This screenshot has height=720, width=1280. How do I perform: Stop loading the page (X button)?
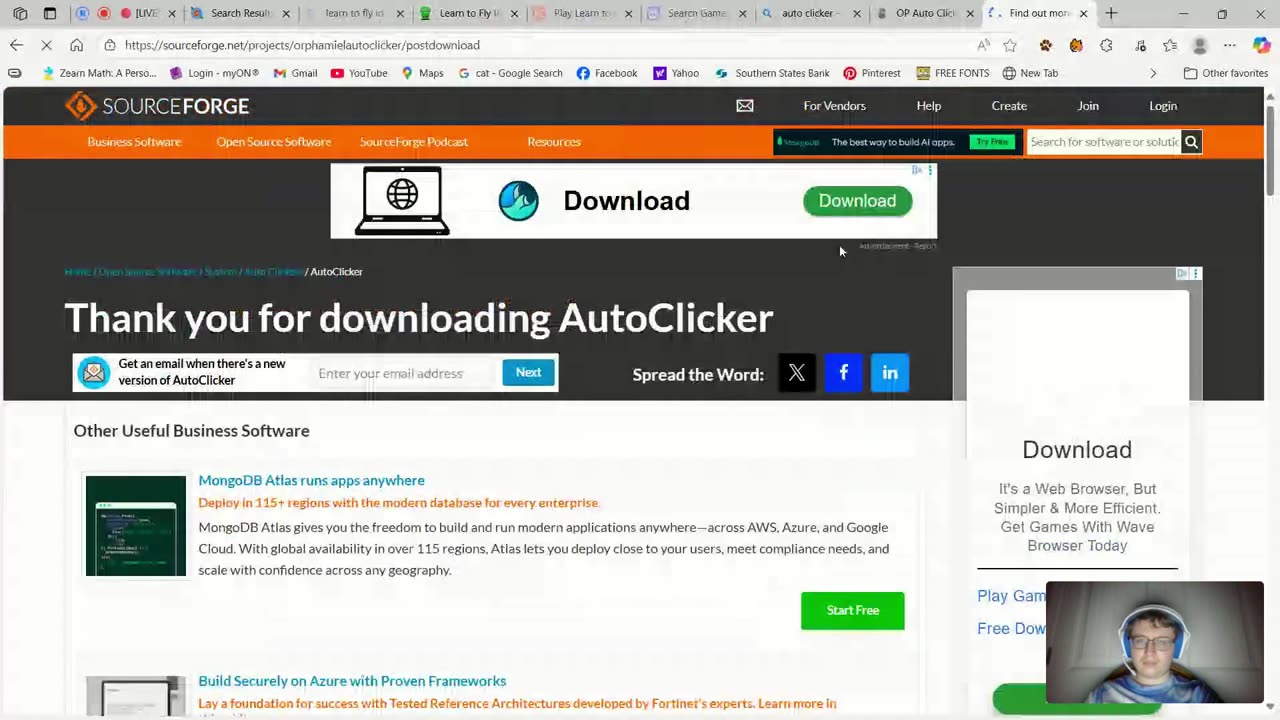pyautogui.click(x=46, y=45)
